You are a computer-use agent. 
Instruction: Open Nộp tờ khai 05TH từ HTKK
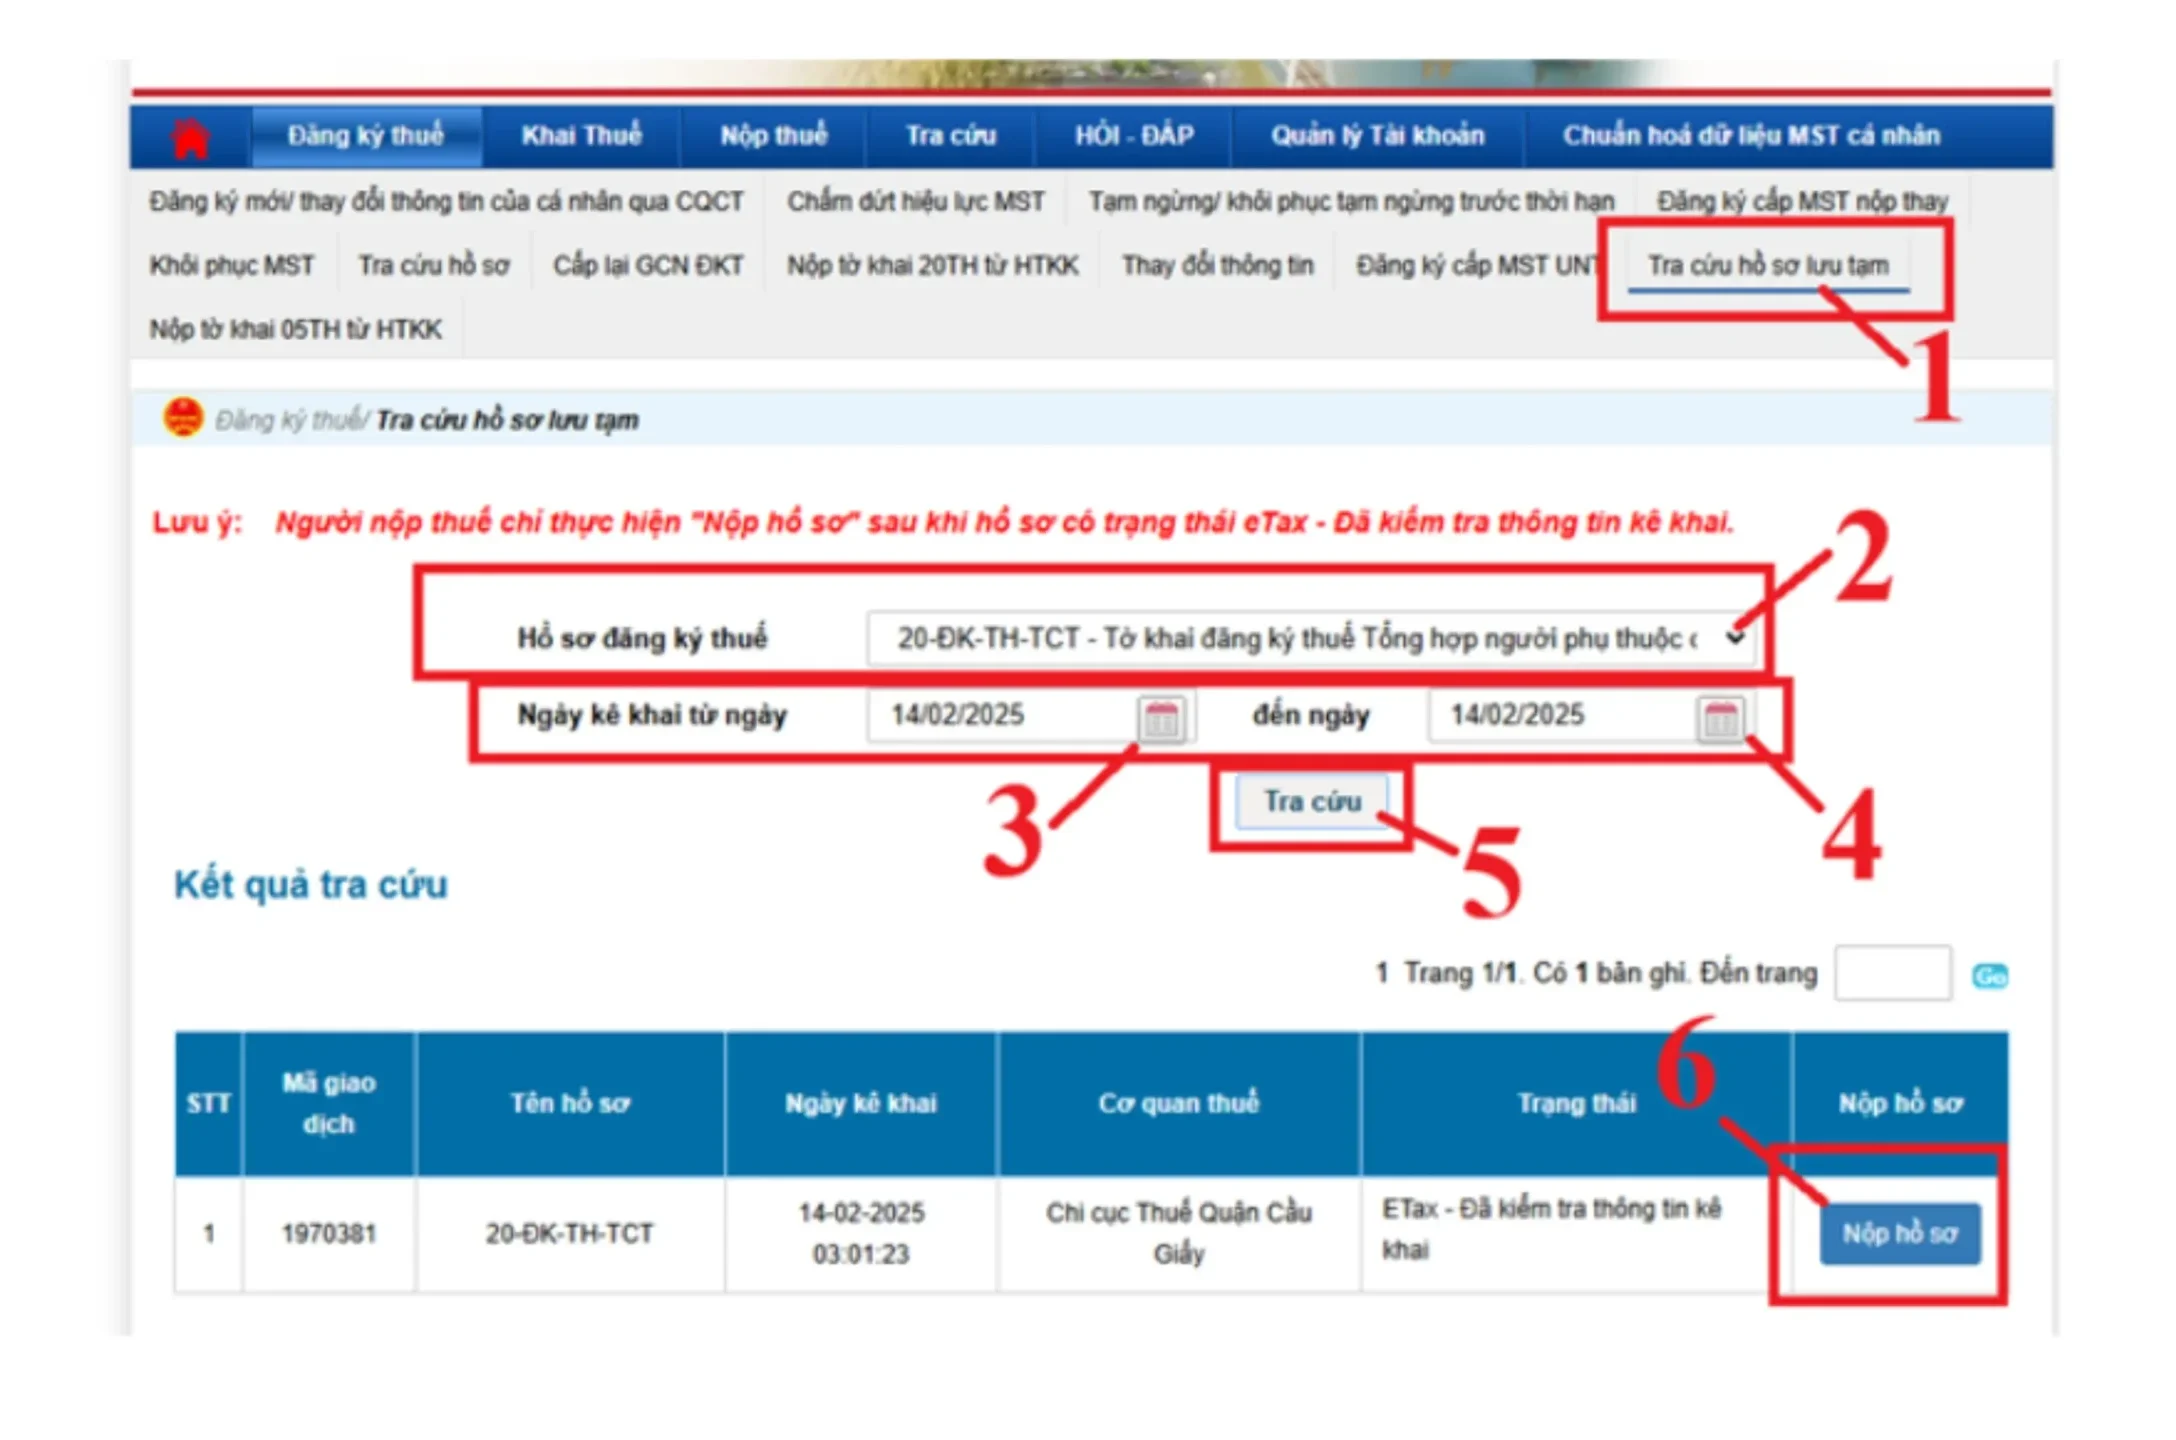tap(296, 330)
